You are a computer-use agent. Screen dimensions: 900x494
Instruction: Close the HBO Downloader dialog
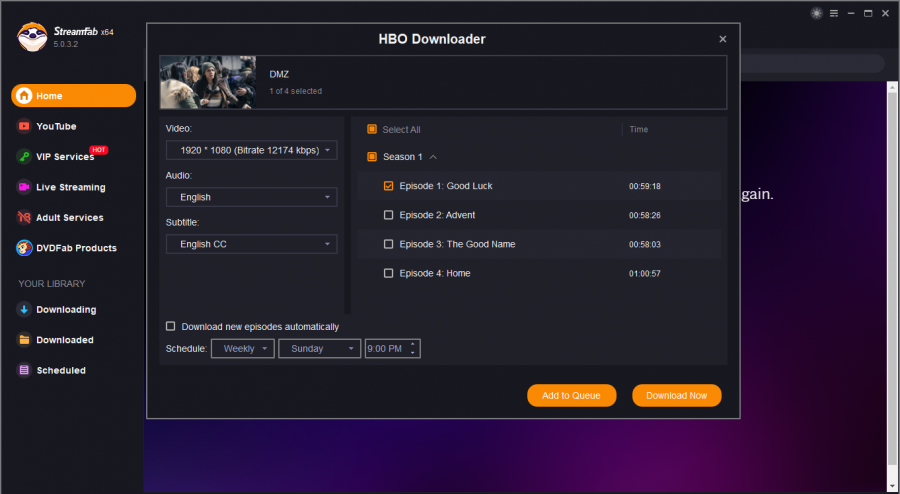click(x=723, y=39)
